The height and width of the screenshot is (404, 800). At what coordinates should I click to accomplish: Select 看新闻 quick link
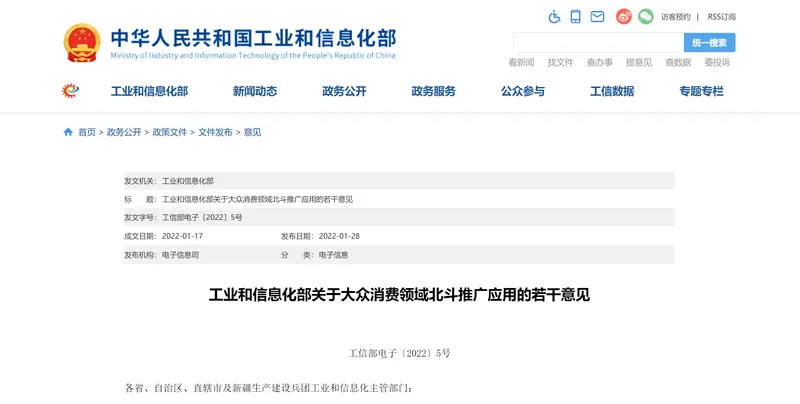(x=521, y=62)
